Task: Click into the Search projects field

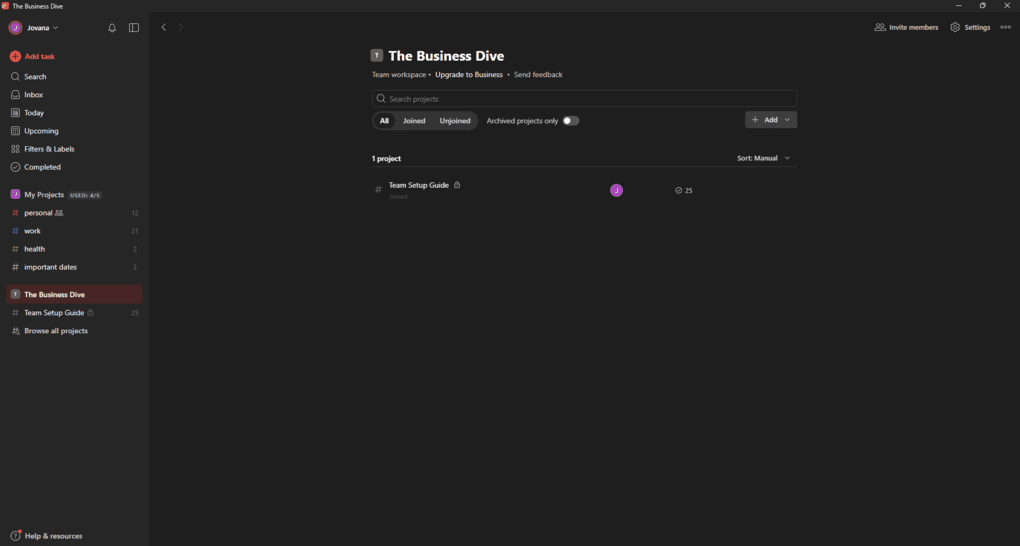Action: [x=585, y=99]
